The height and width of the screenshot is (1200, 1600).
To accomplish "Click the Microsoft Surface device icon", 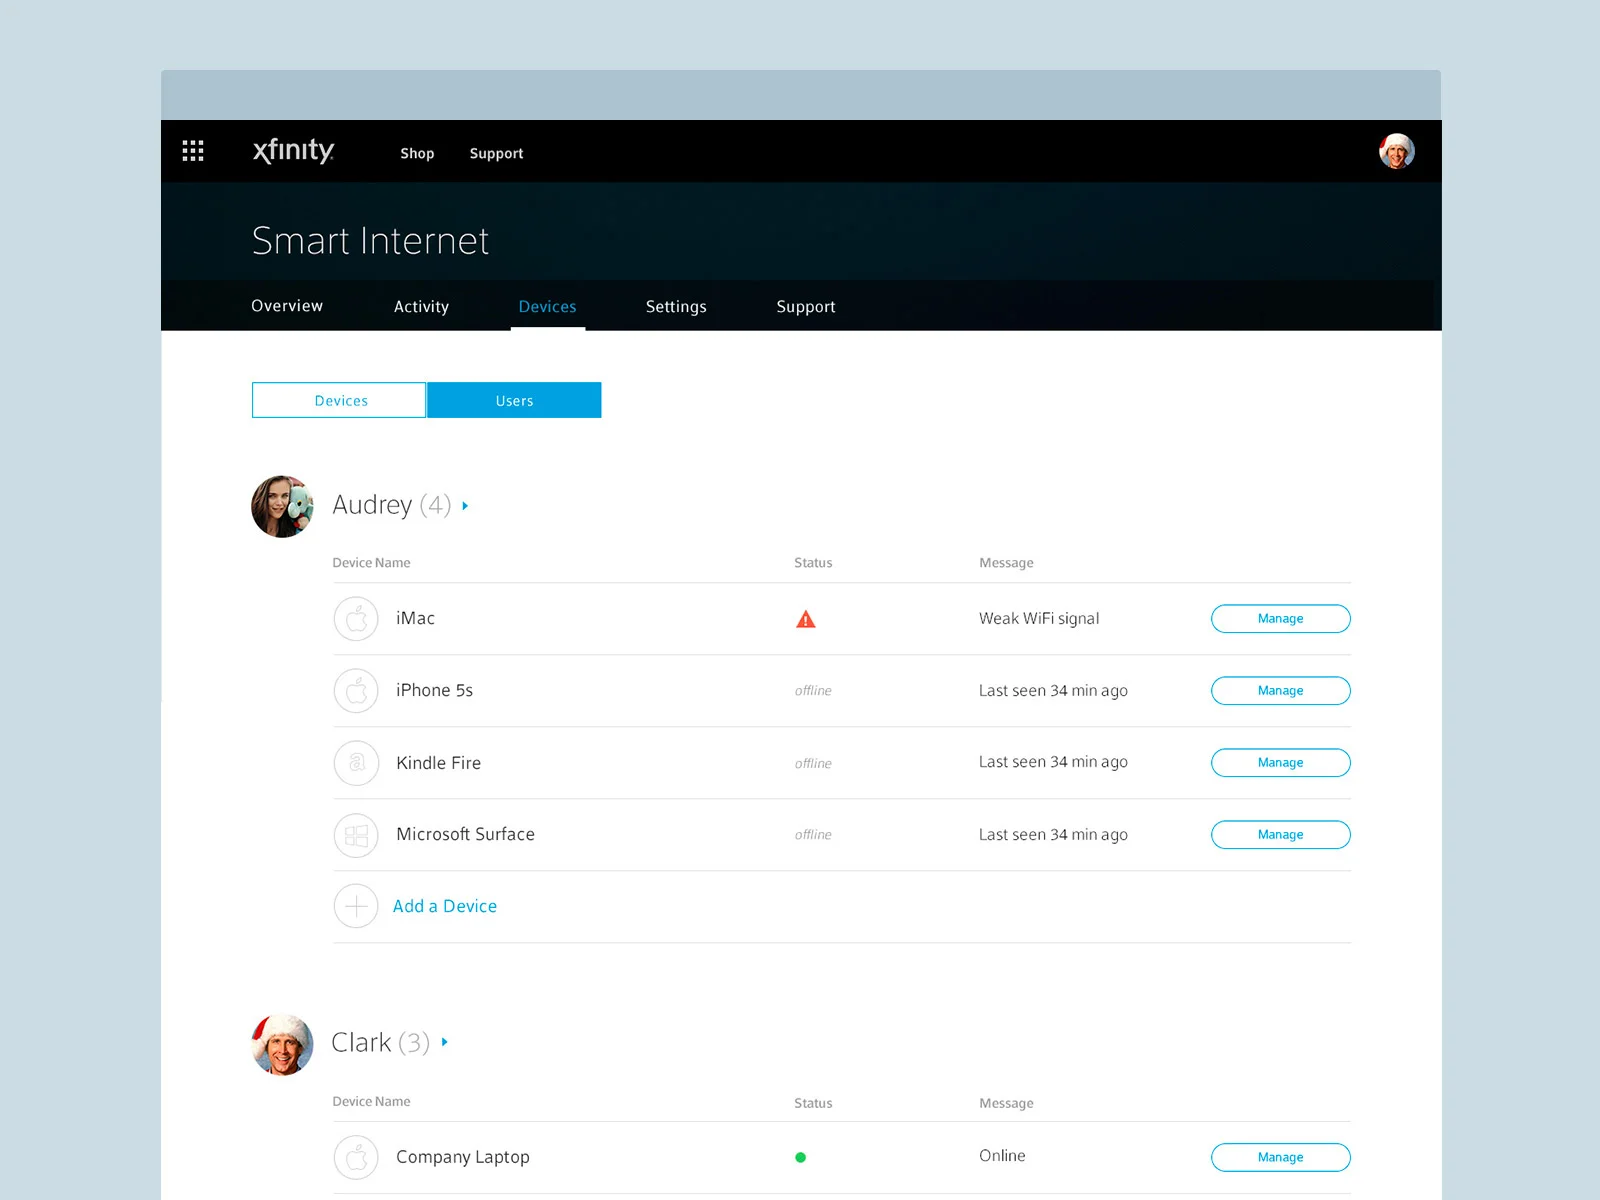I will (356, 835).
